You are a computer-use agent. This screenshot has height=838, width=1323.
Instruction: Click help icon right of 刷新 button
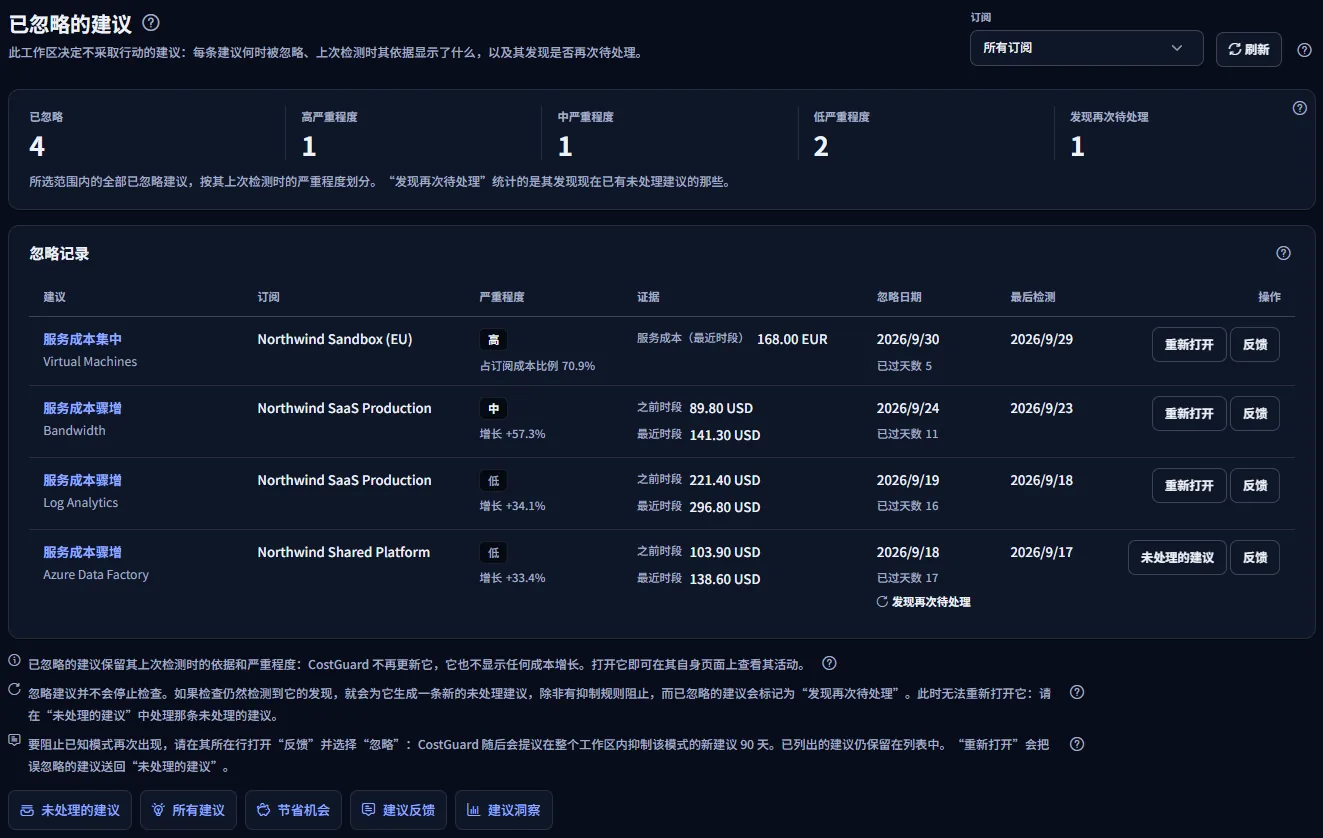(x=1304, y=50)
